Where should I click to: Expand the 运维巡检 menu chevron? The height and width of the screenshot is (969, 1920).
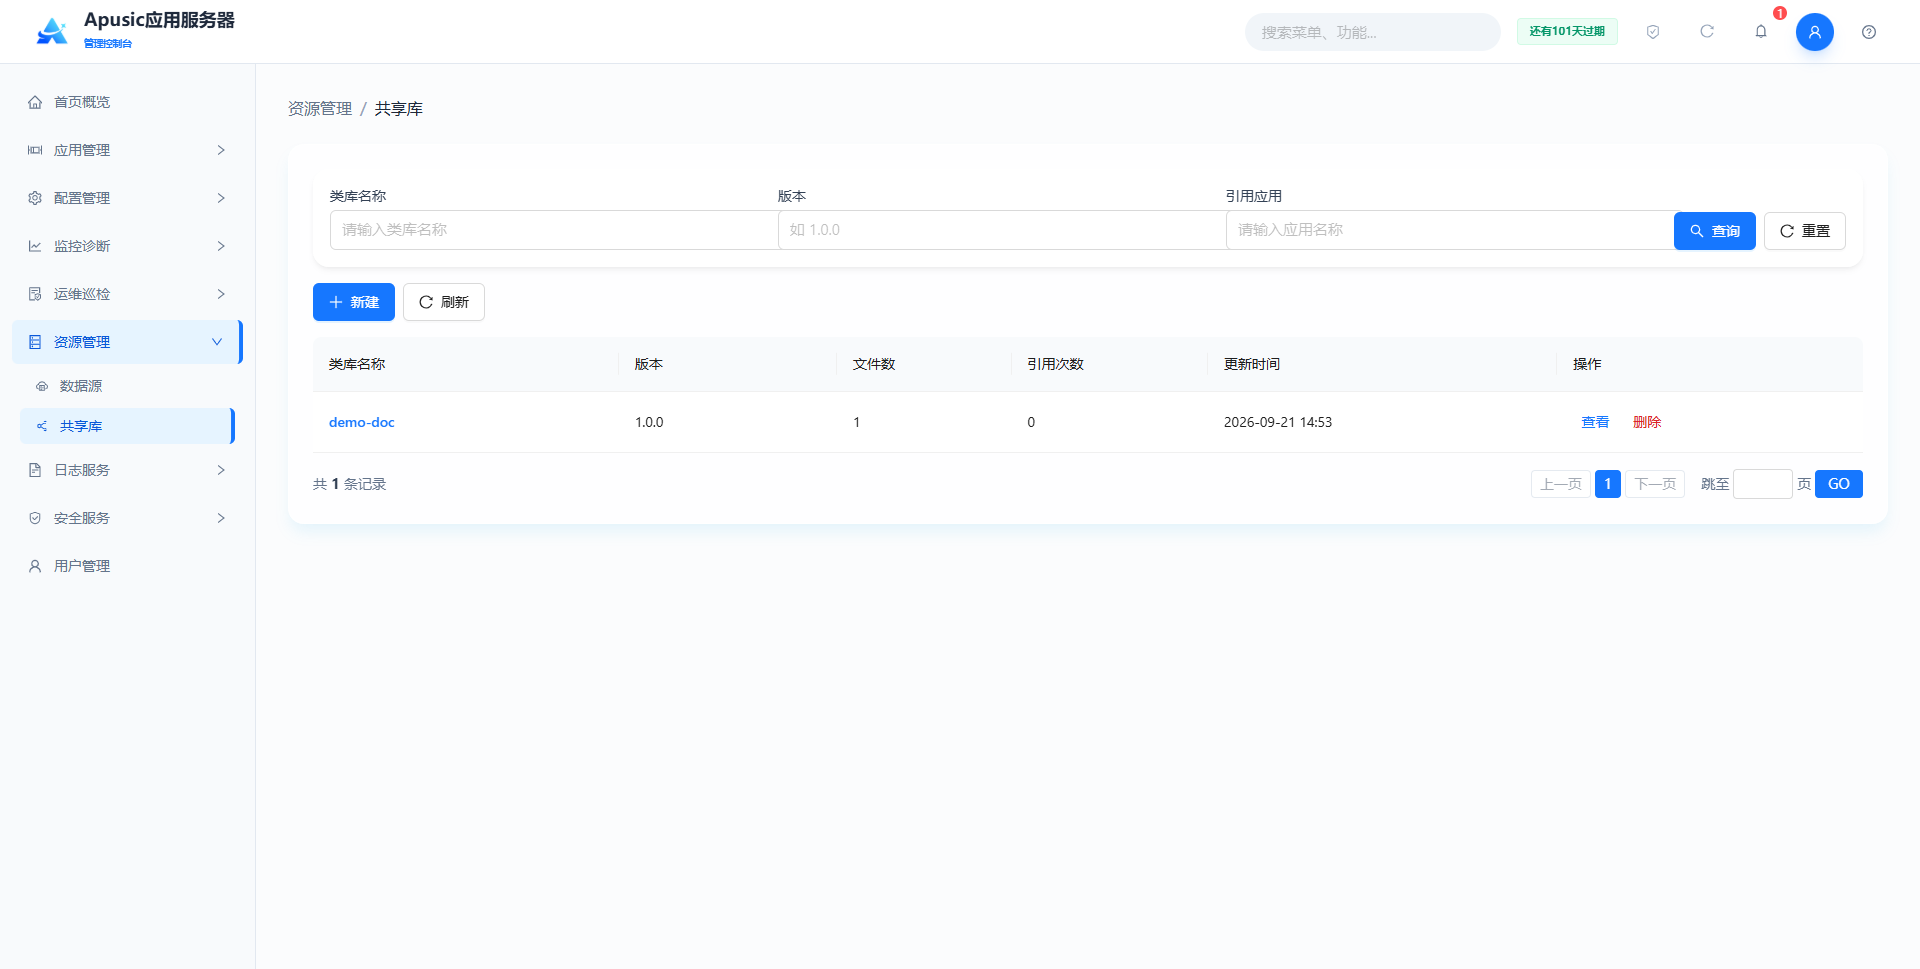[221, 294]
